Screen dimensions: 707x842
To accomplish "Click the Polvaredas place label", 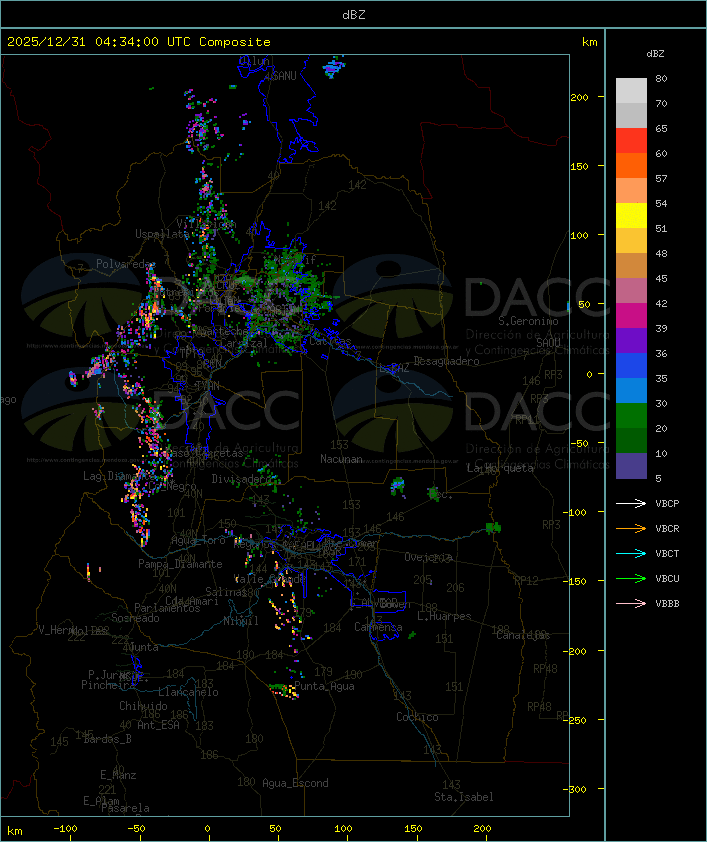I will coord(126,264).
